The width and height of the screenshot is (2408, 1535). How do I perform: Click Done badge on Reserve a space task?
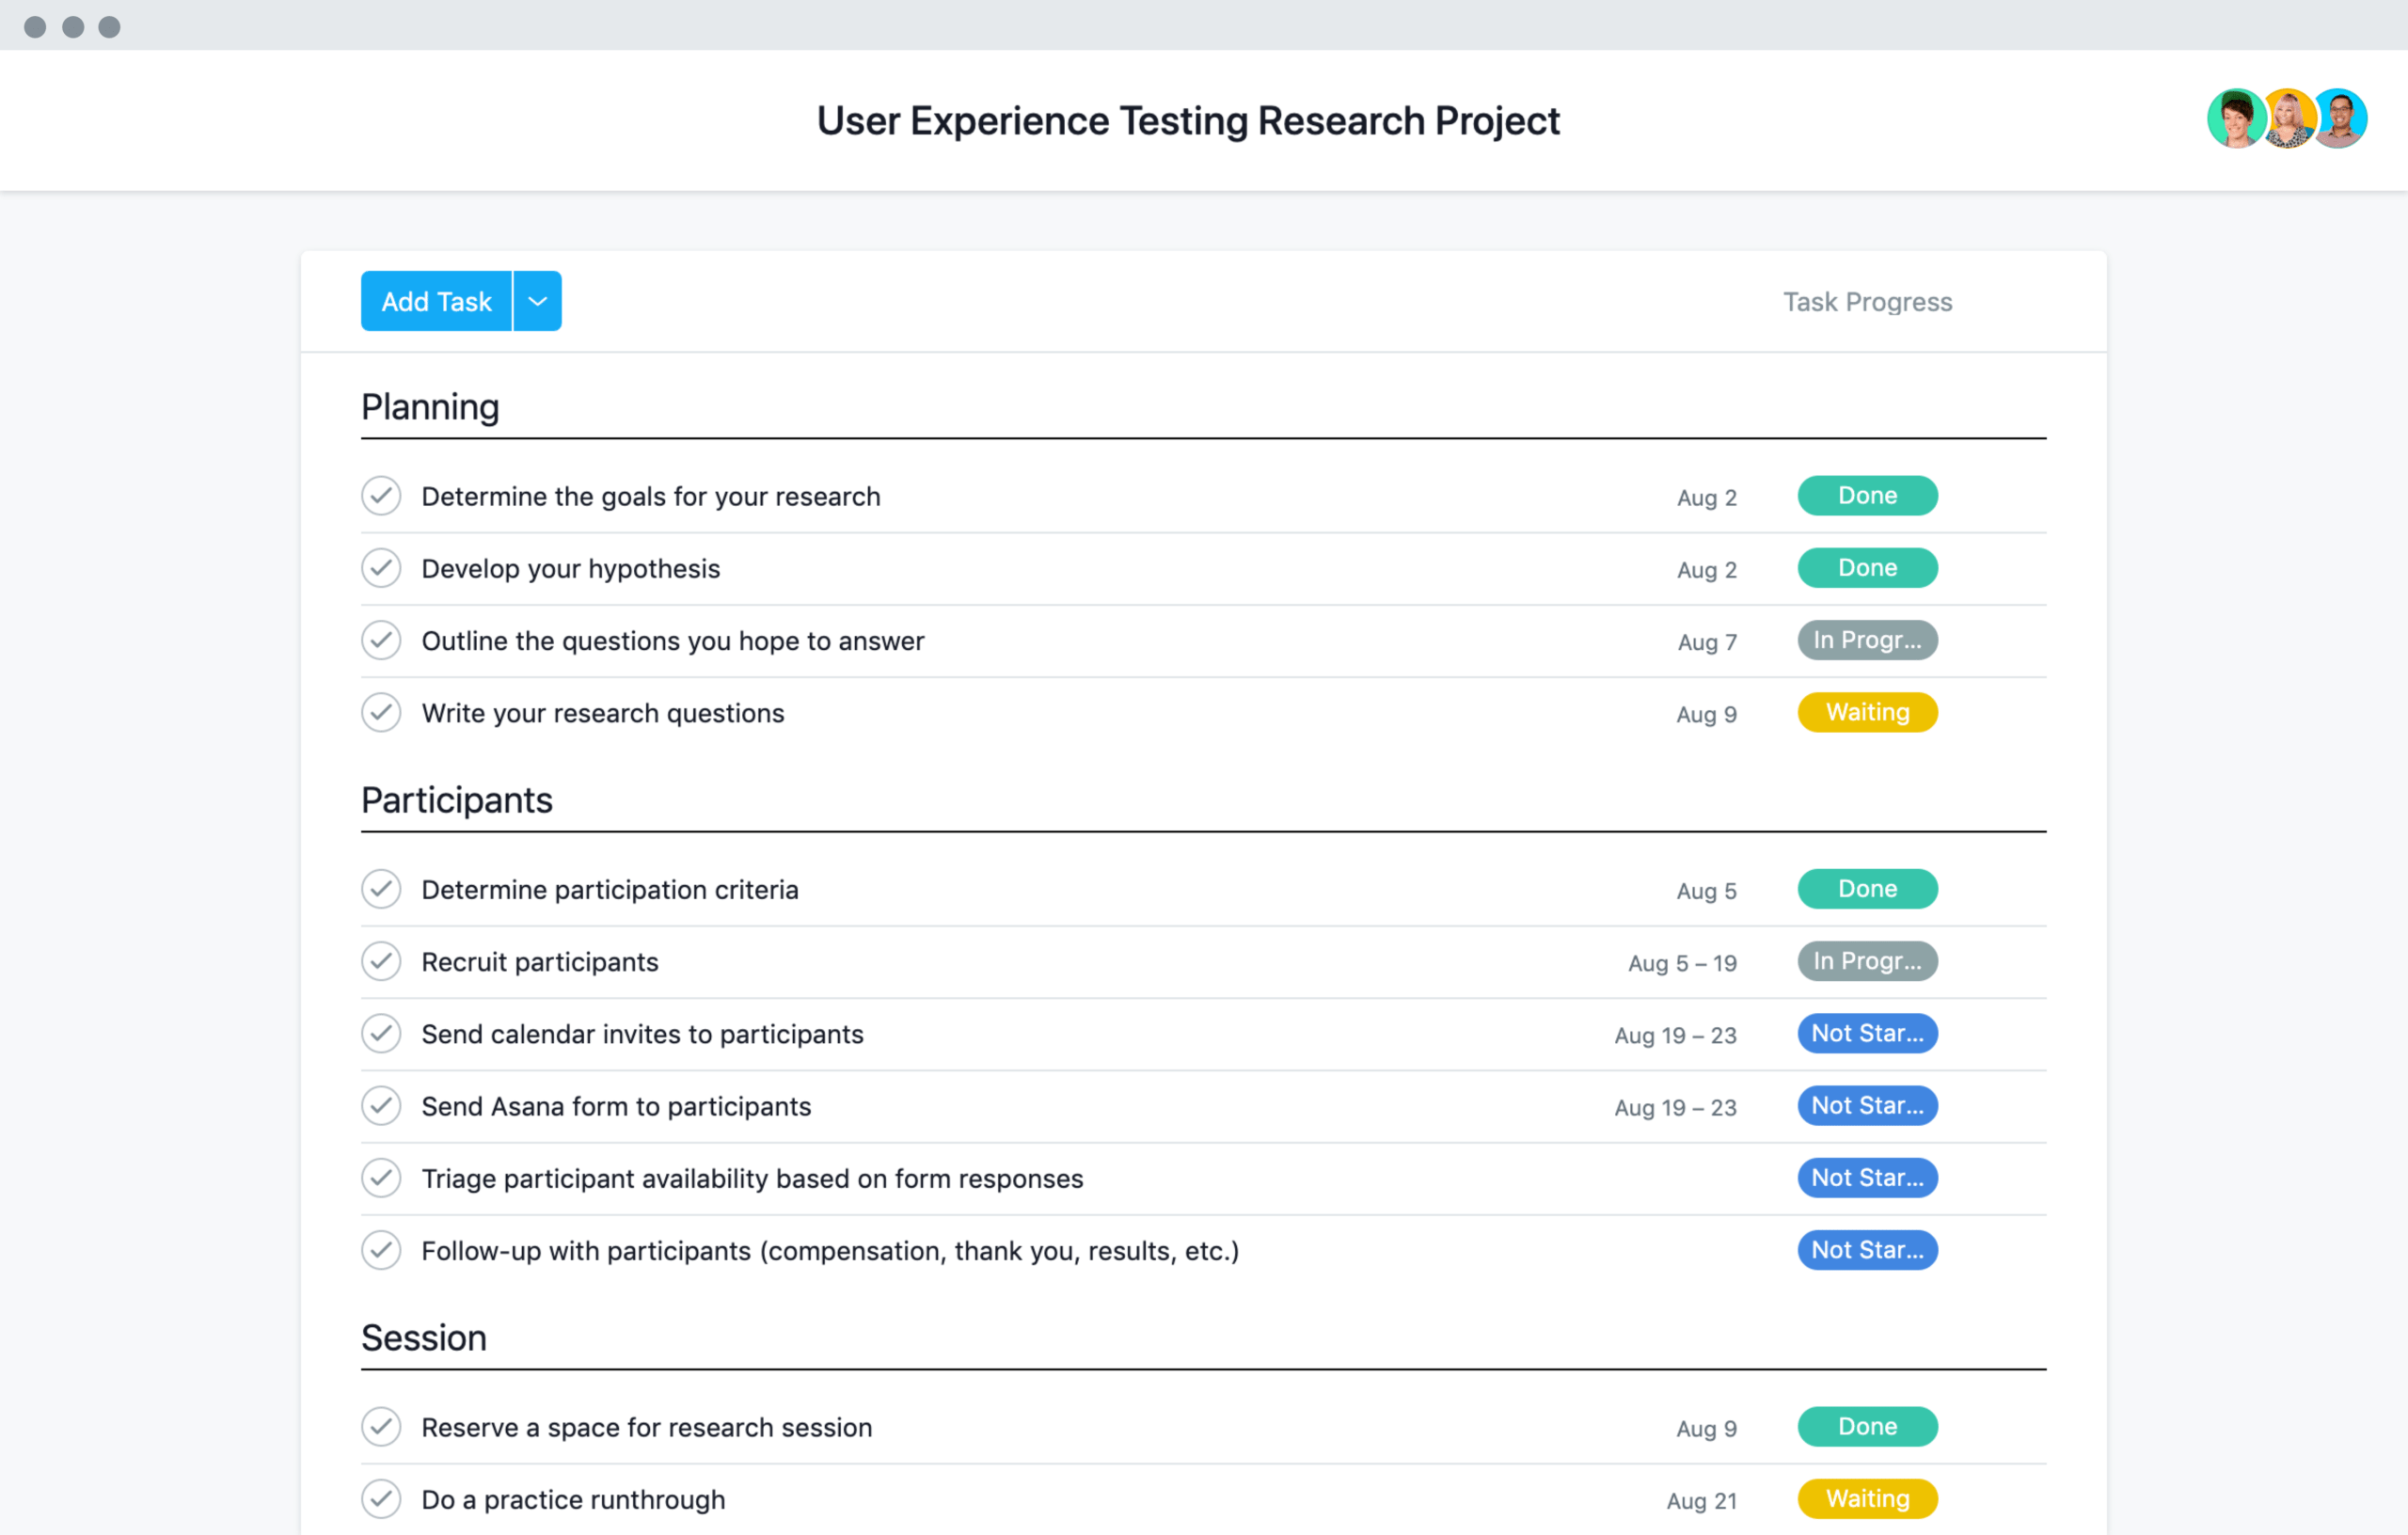1865,1424
